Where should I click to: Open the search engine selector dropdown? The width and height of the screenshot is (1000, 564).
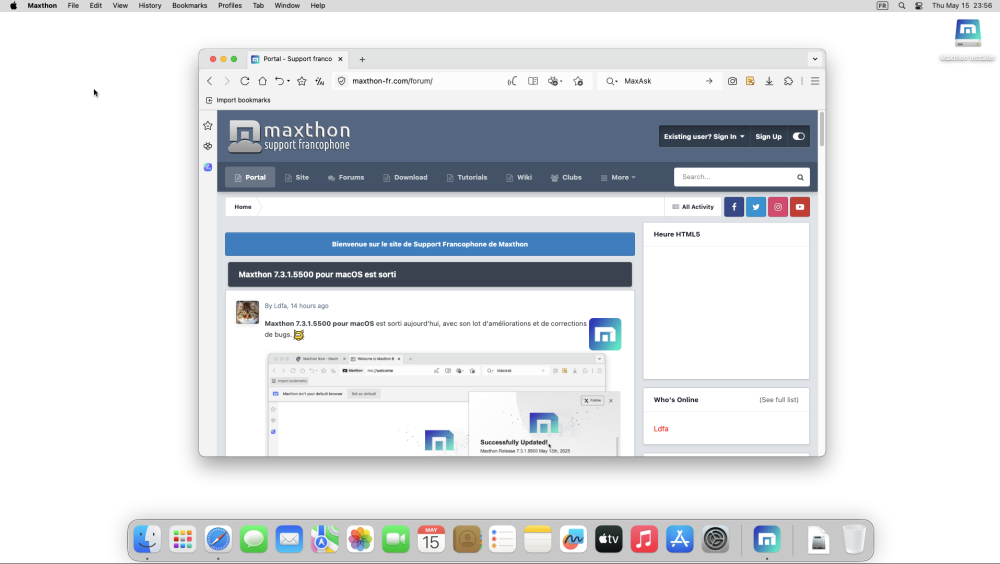point(612,81)
